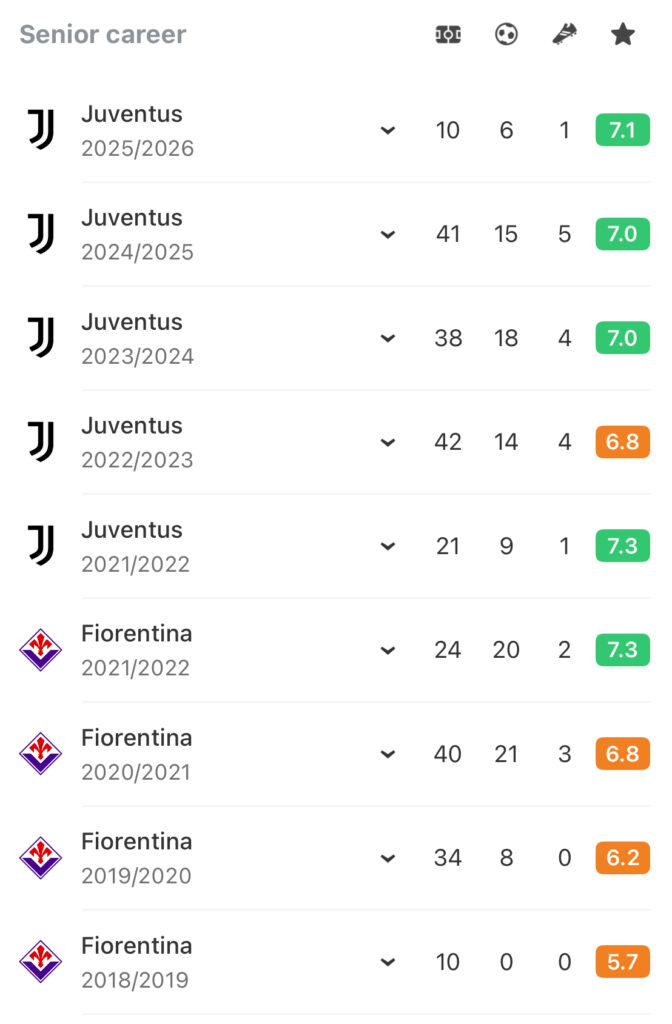Click the matches played pitch icon header
The width and height of the screenshot is (672, 1024).
448,35
